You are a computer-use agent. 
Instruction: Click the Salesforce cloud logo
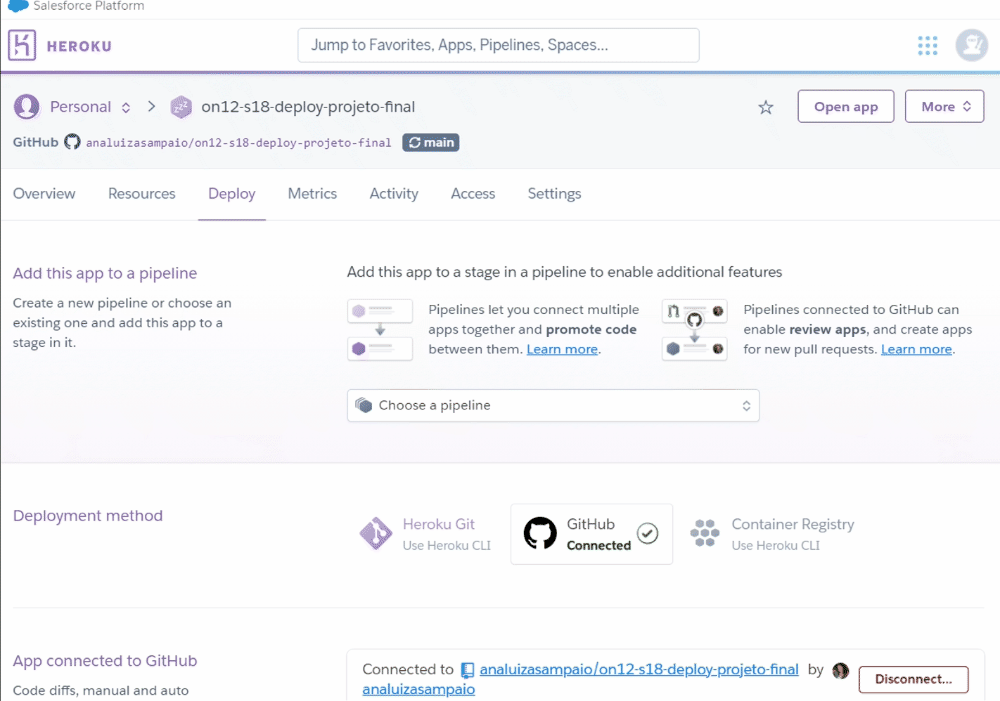[x=18, y=6]
